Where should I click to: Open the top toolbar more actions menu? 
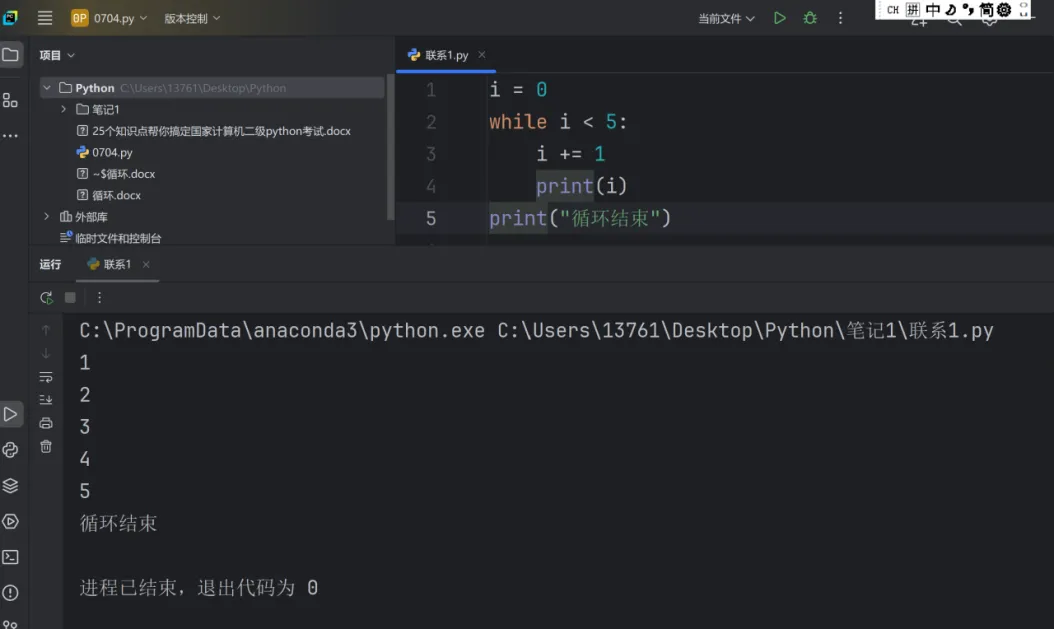tap(840, 18)
